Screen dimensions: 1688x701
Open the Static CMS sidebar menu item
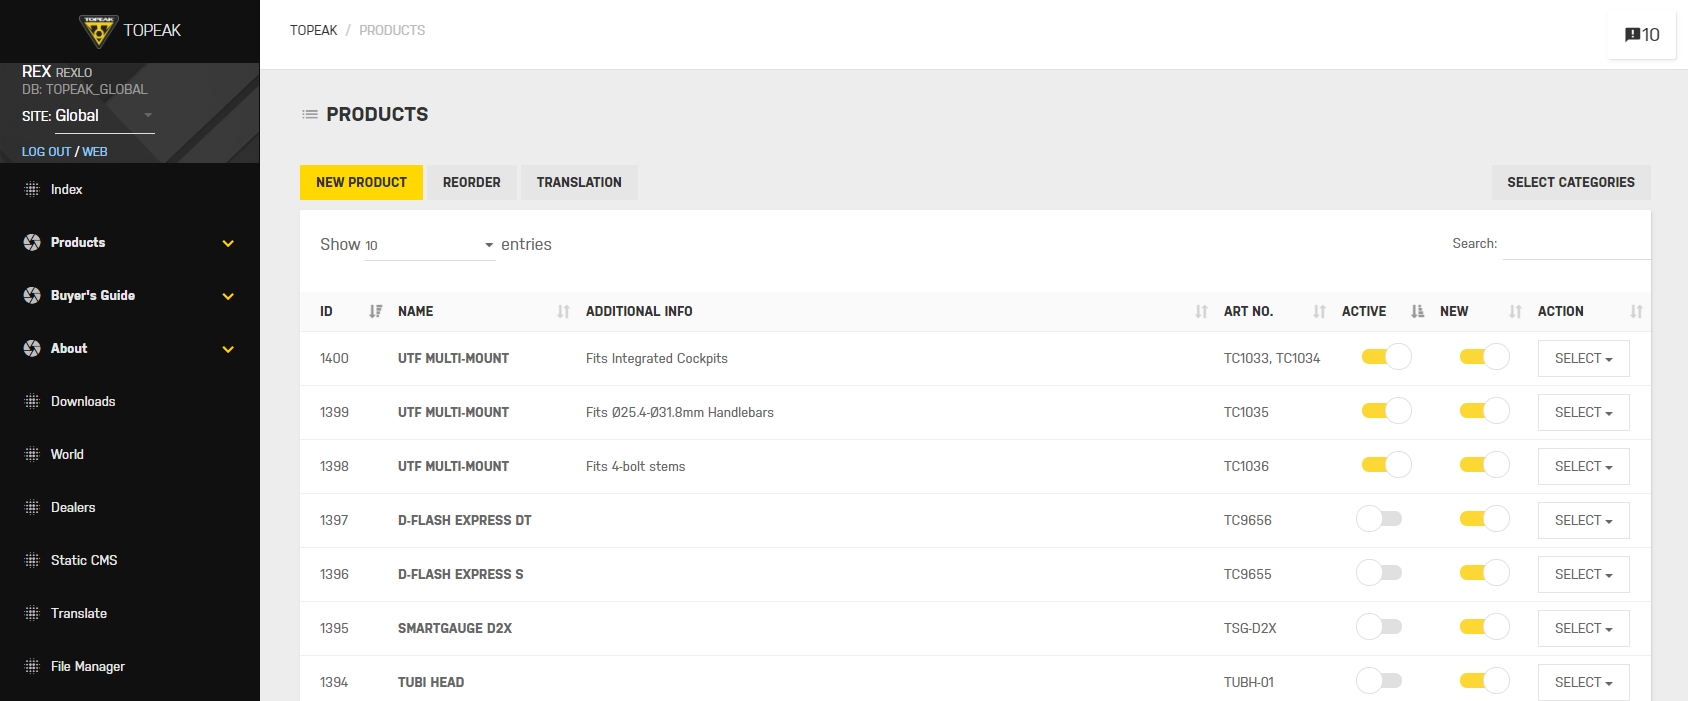pos(130,560)
